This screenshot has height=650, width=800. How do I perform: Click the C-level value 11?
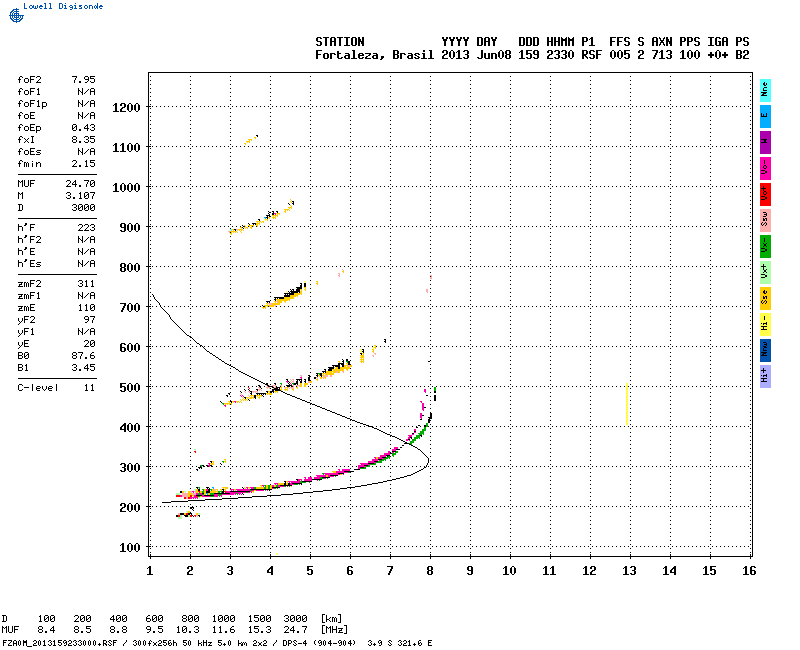coord(89,388)
